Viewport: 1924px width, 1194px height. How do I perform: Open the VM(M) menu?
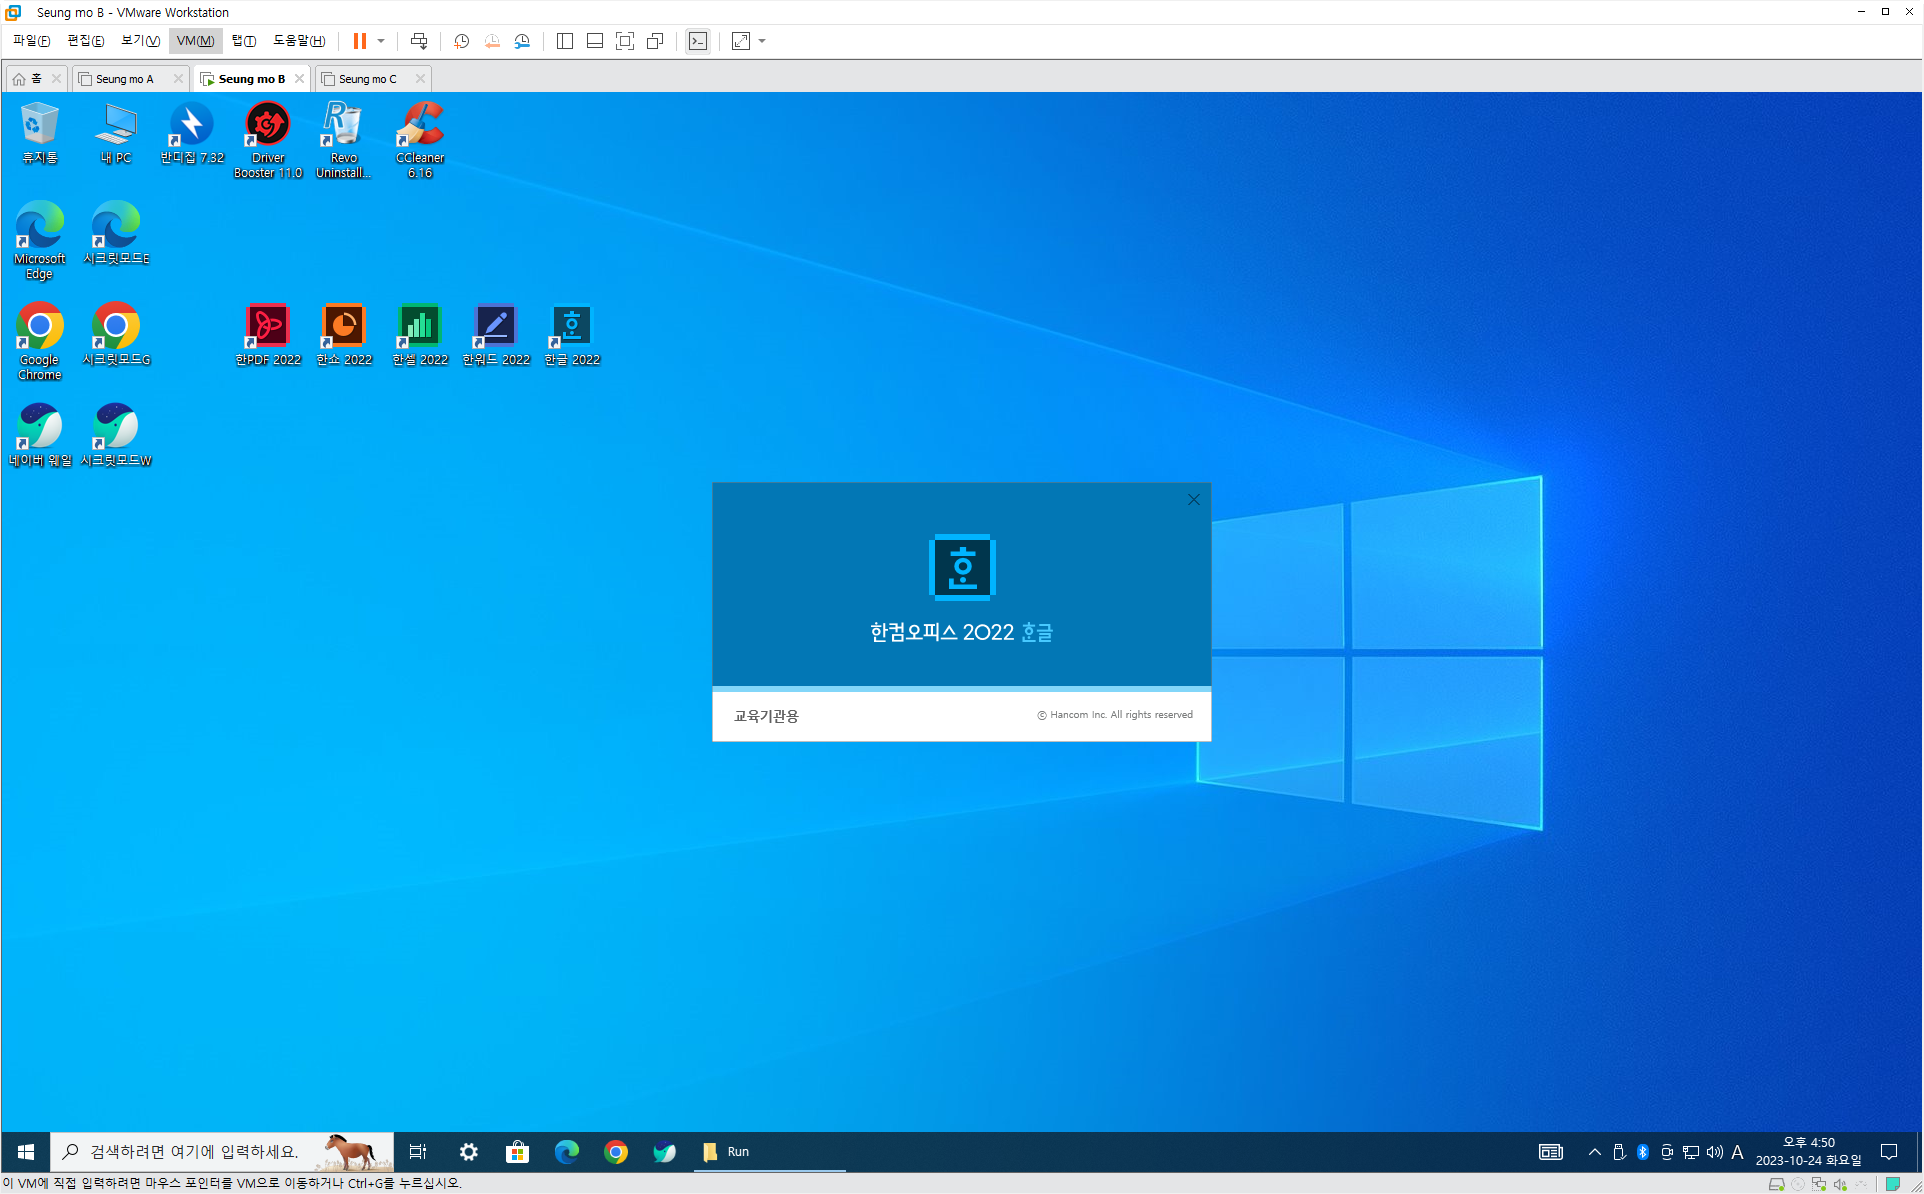[x=195, y=41]
